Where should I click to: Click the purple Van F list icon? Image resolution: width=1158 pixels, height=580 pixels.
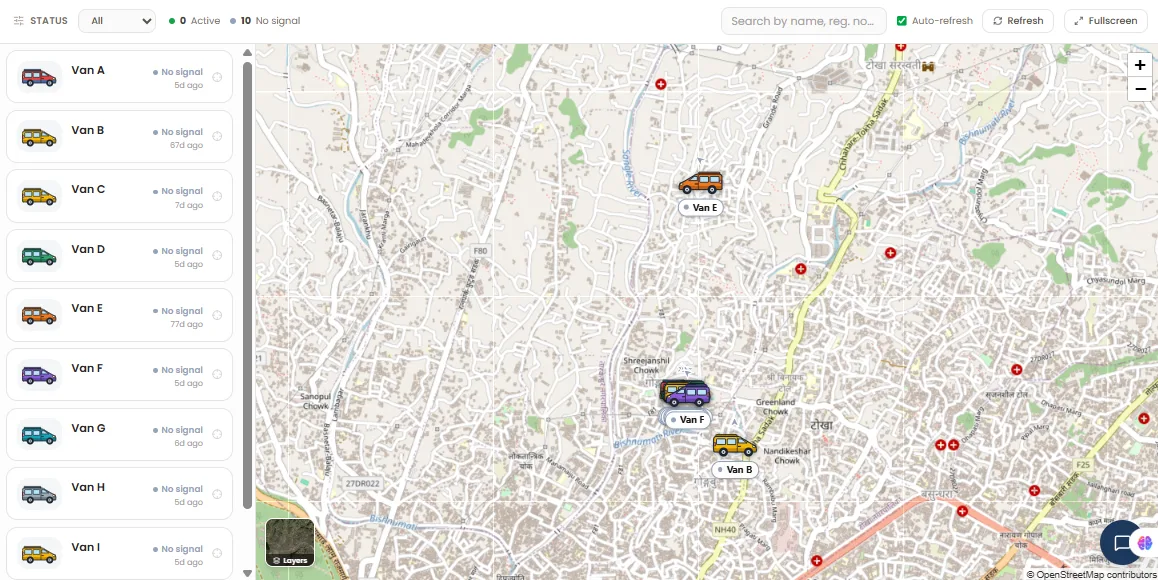click(x=39, y=375)
